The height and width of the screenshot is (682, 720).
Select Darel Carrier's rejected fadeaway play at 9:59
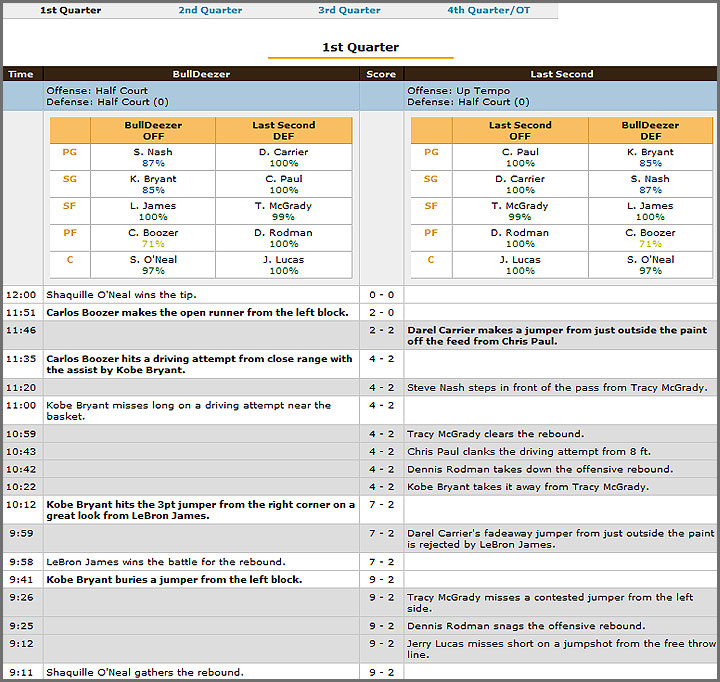click(x=560, y=539)
